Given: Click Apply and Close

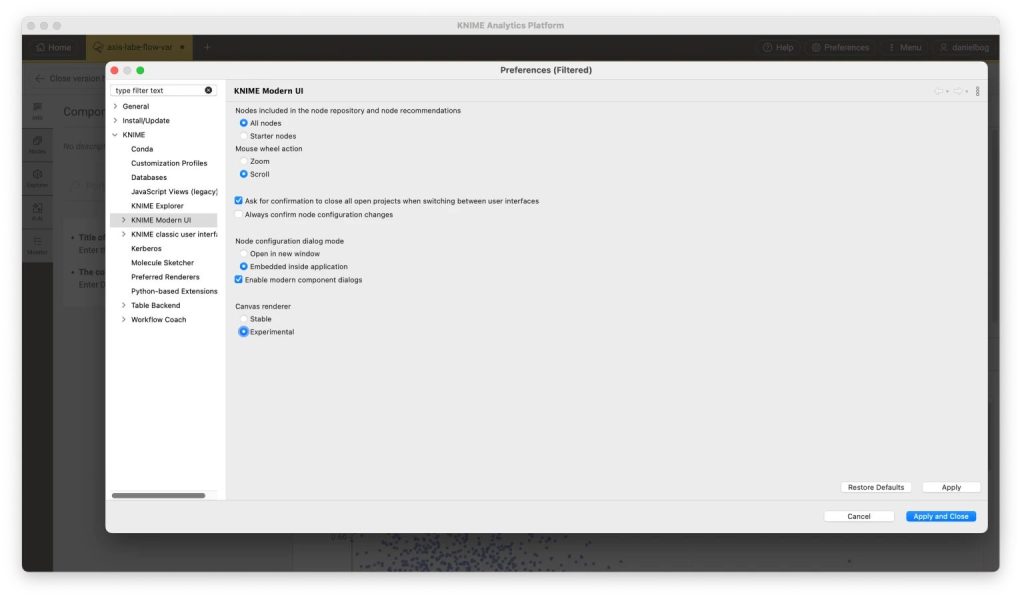Looking at the screenshot, I should 940,517.
